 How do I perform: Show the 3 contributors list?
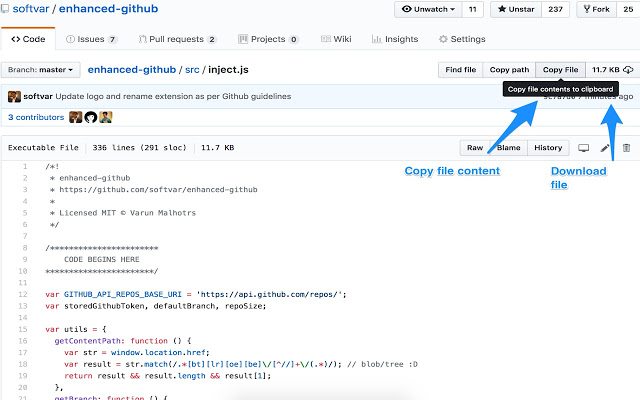click(36, 117)
